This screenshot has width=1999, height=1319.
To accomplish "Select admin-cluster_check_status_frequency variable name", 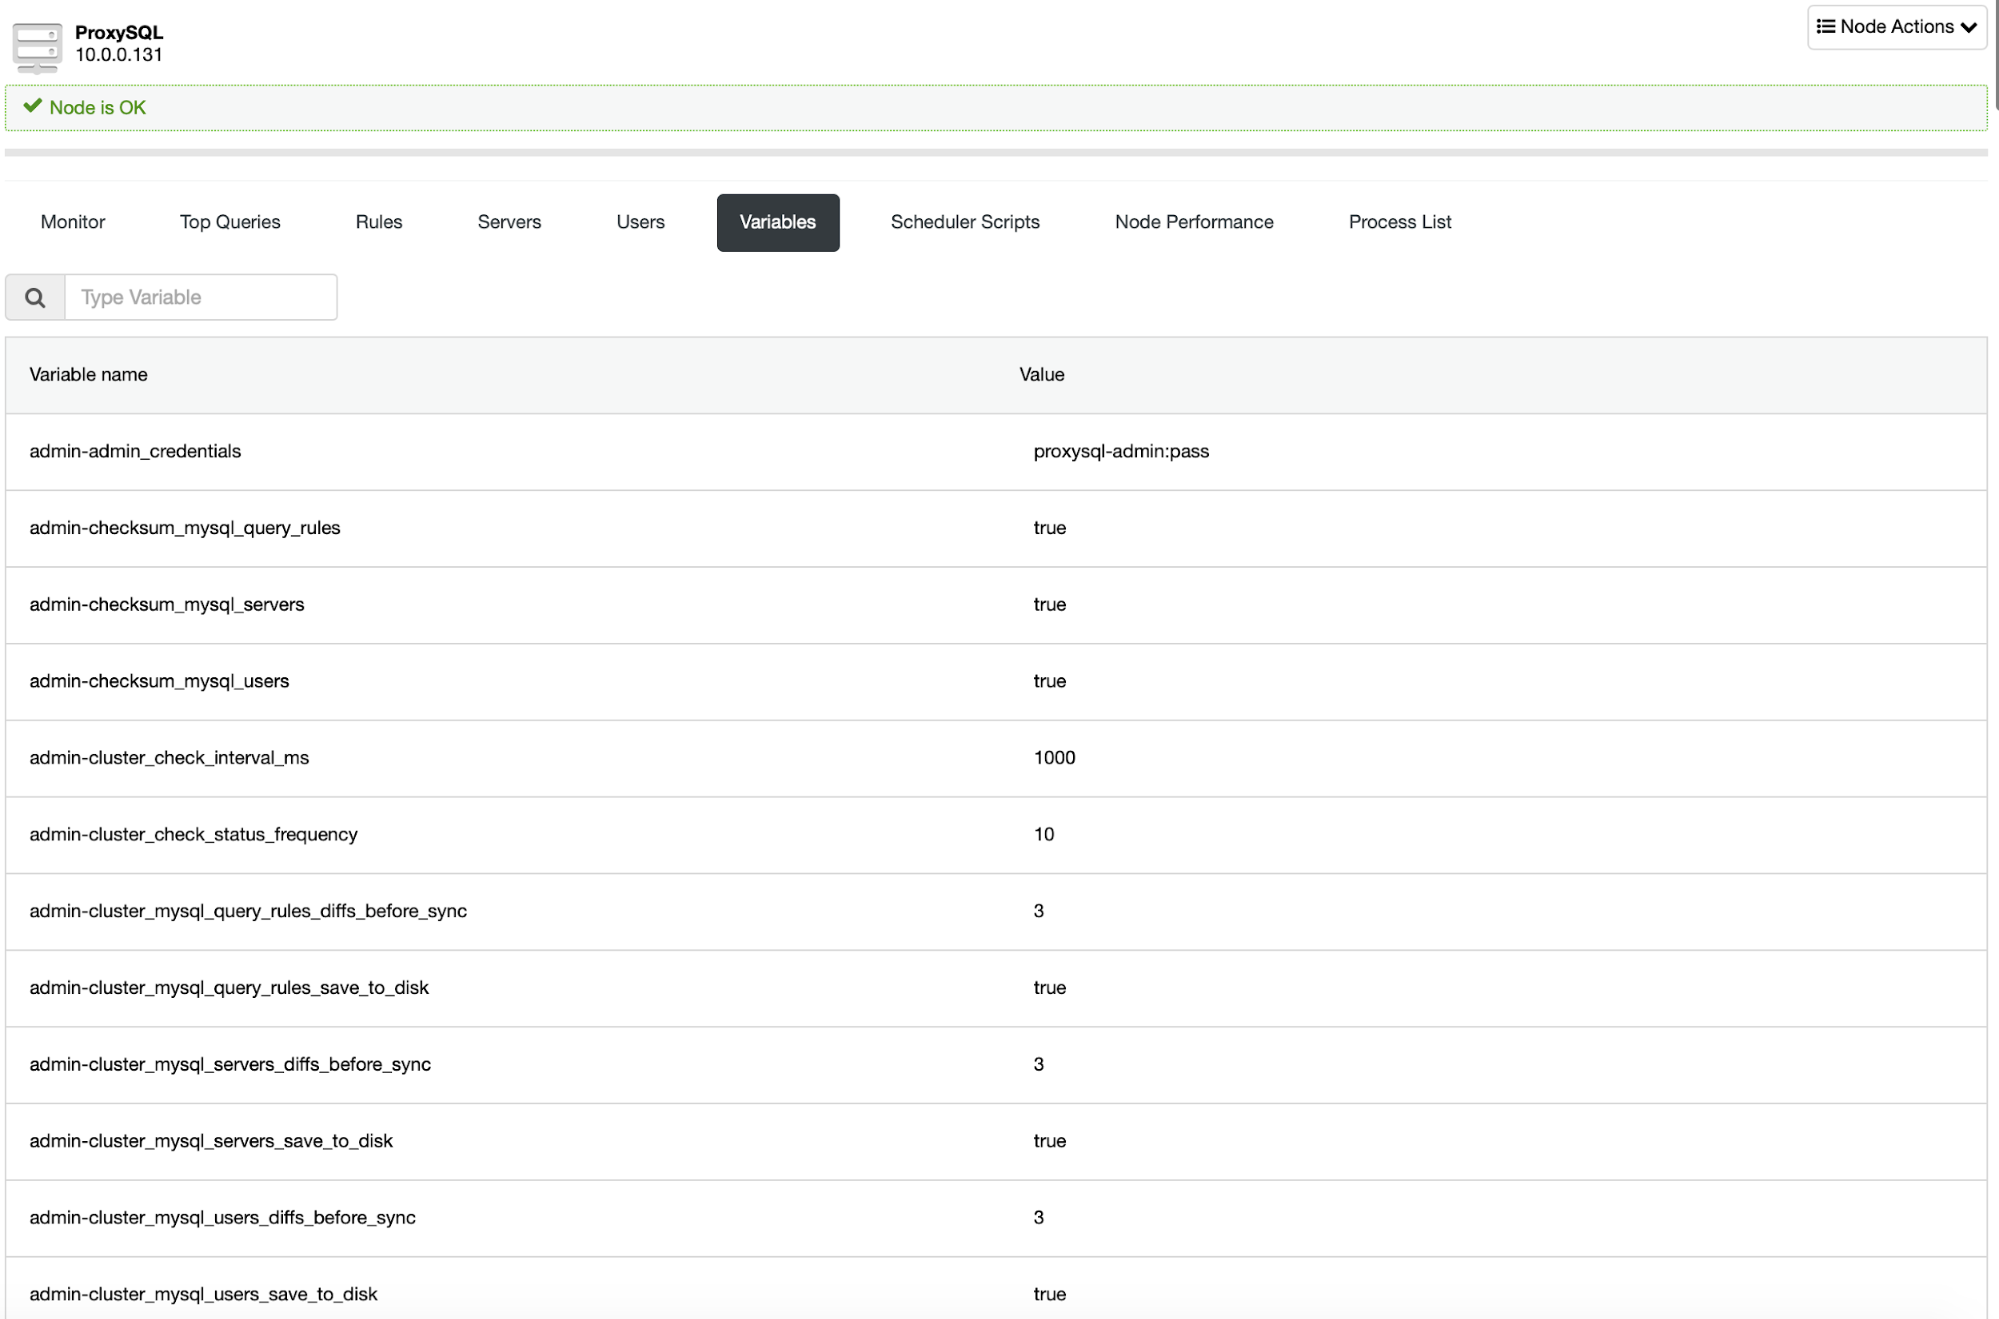I will coord(193,835).
